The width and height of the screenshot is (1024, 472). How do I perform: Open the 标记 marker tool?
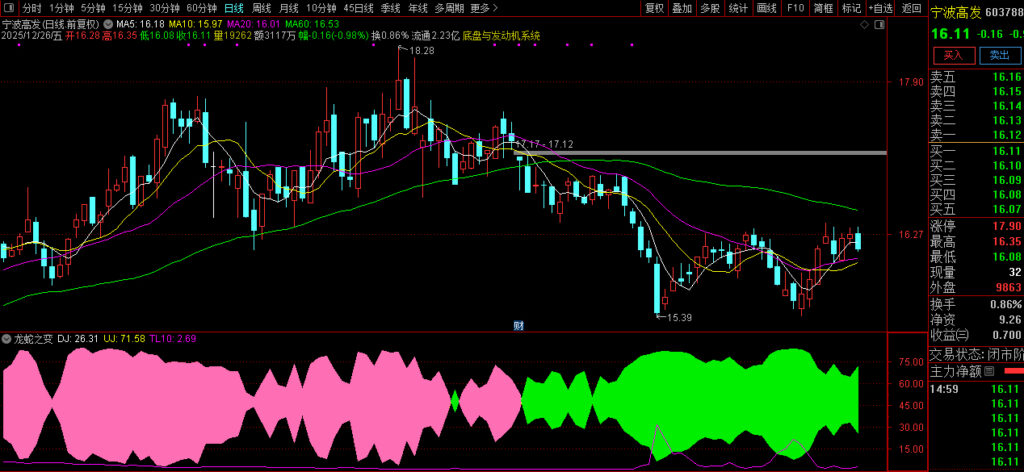click(851, 7)
